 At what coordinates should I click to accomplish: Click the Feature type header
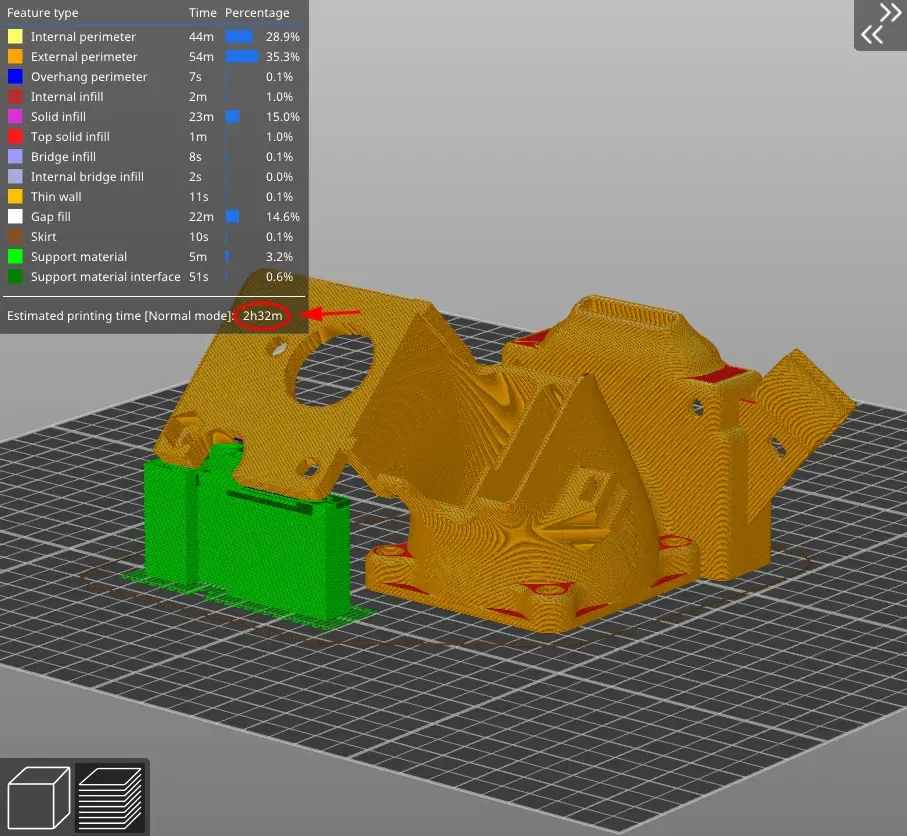42,13
